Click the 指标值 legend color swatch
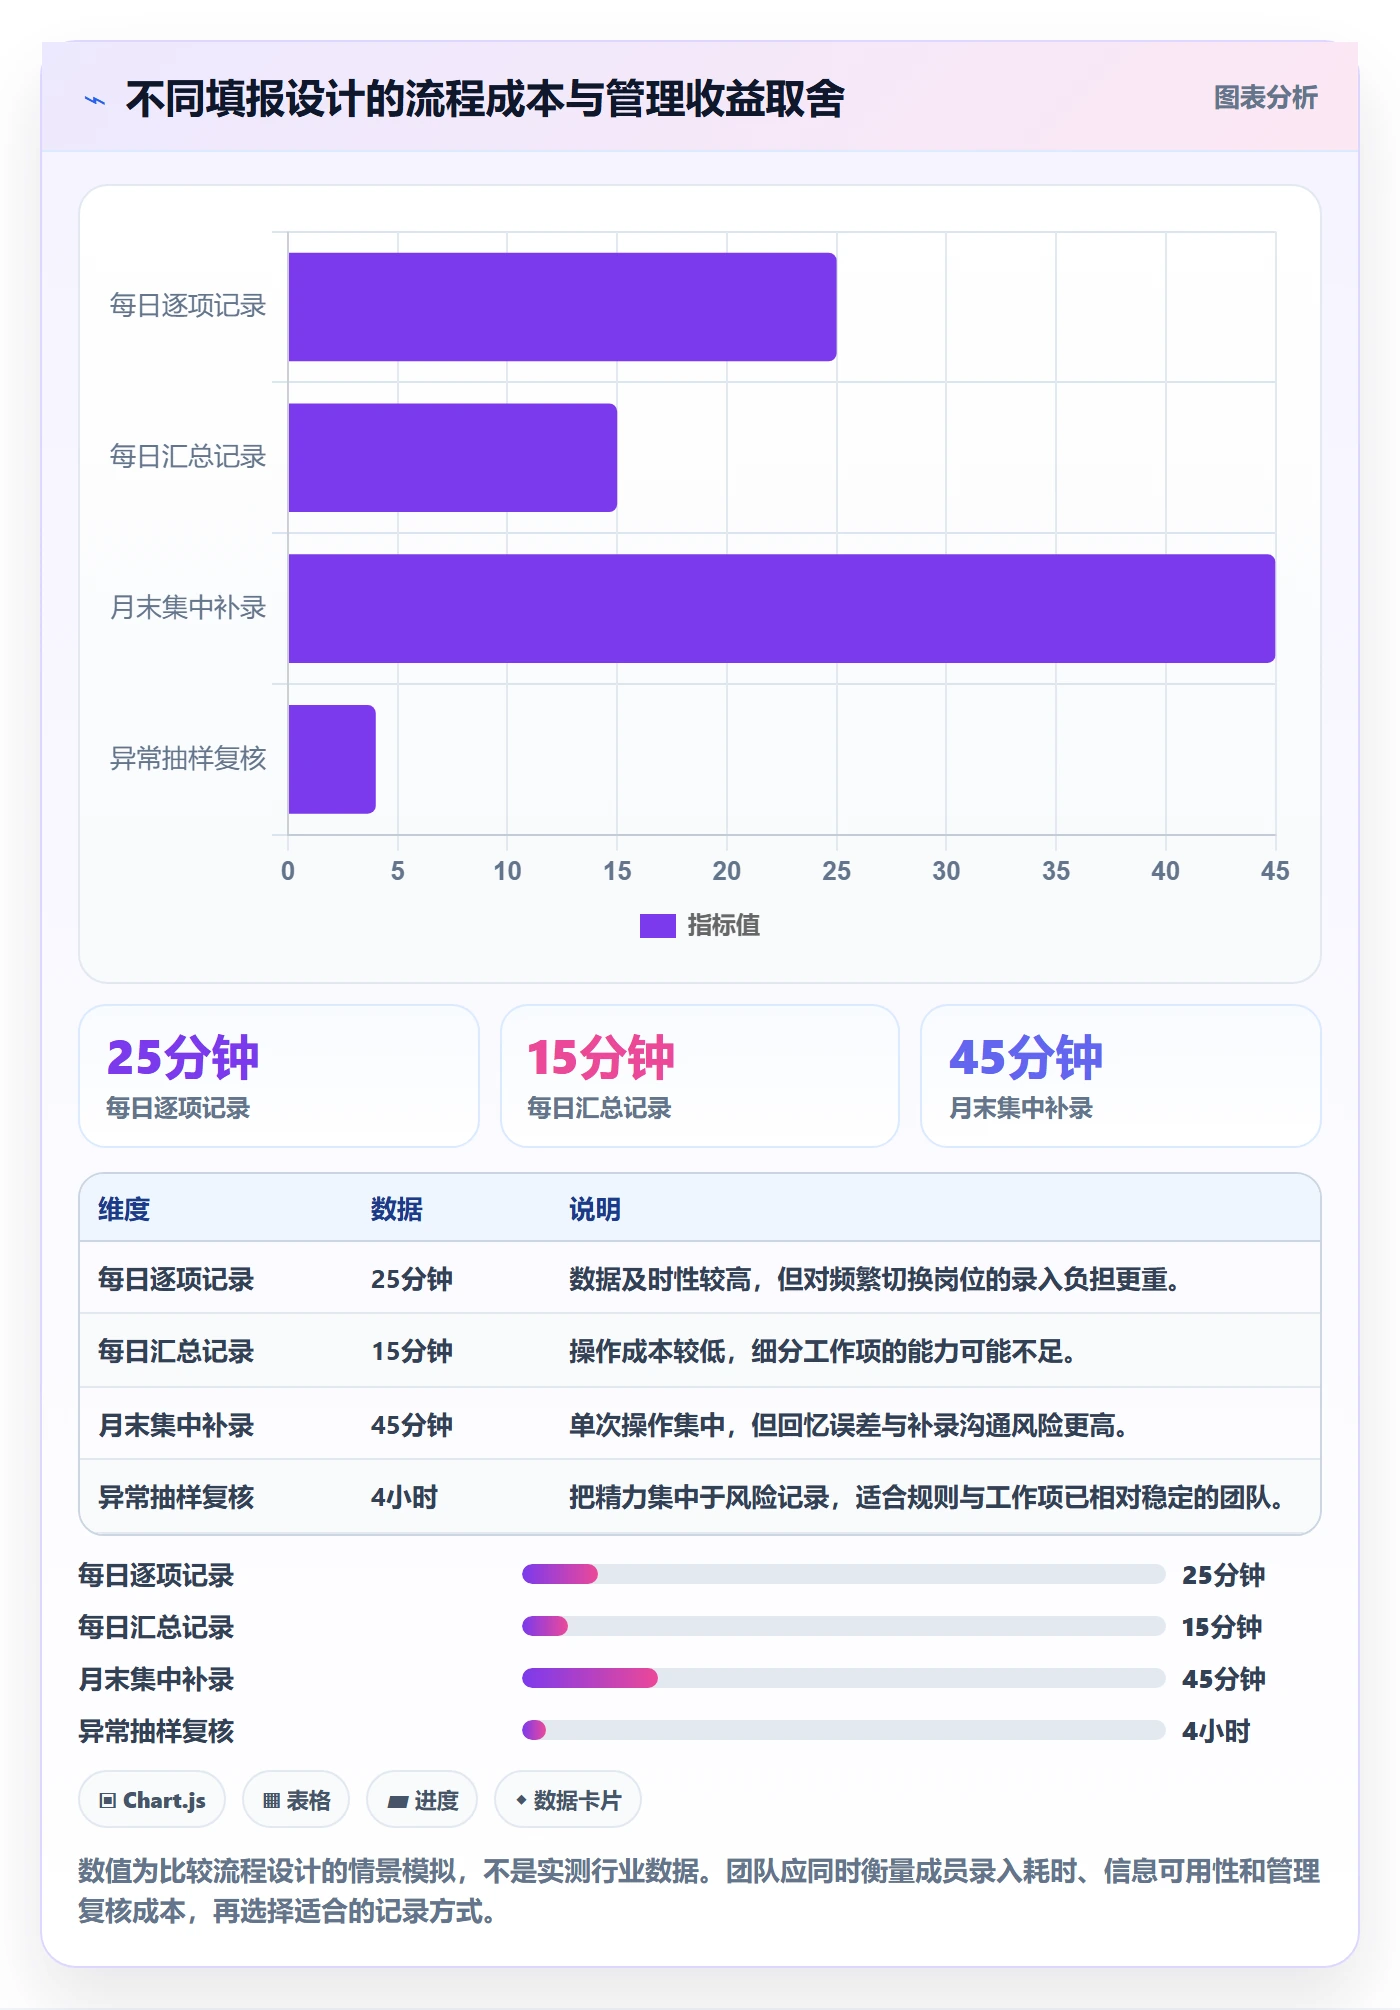The height and width of the screenshot is (2010, 1400). click(x=657, y=926)
